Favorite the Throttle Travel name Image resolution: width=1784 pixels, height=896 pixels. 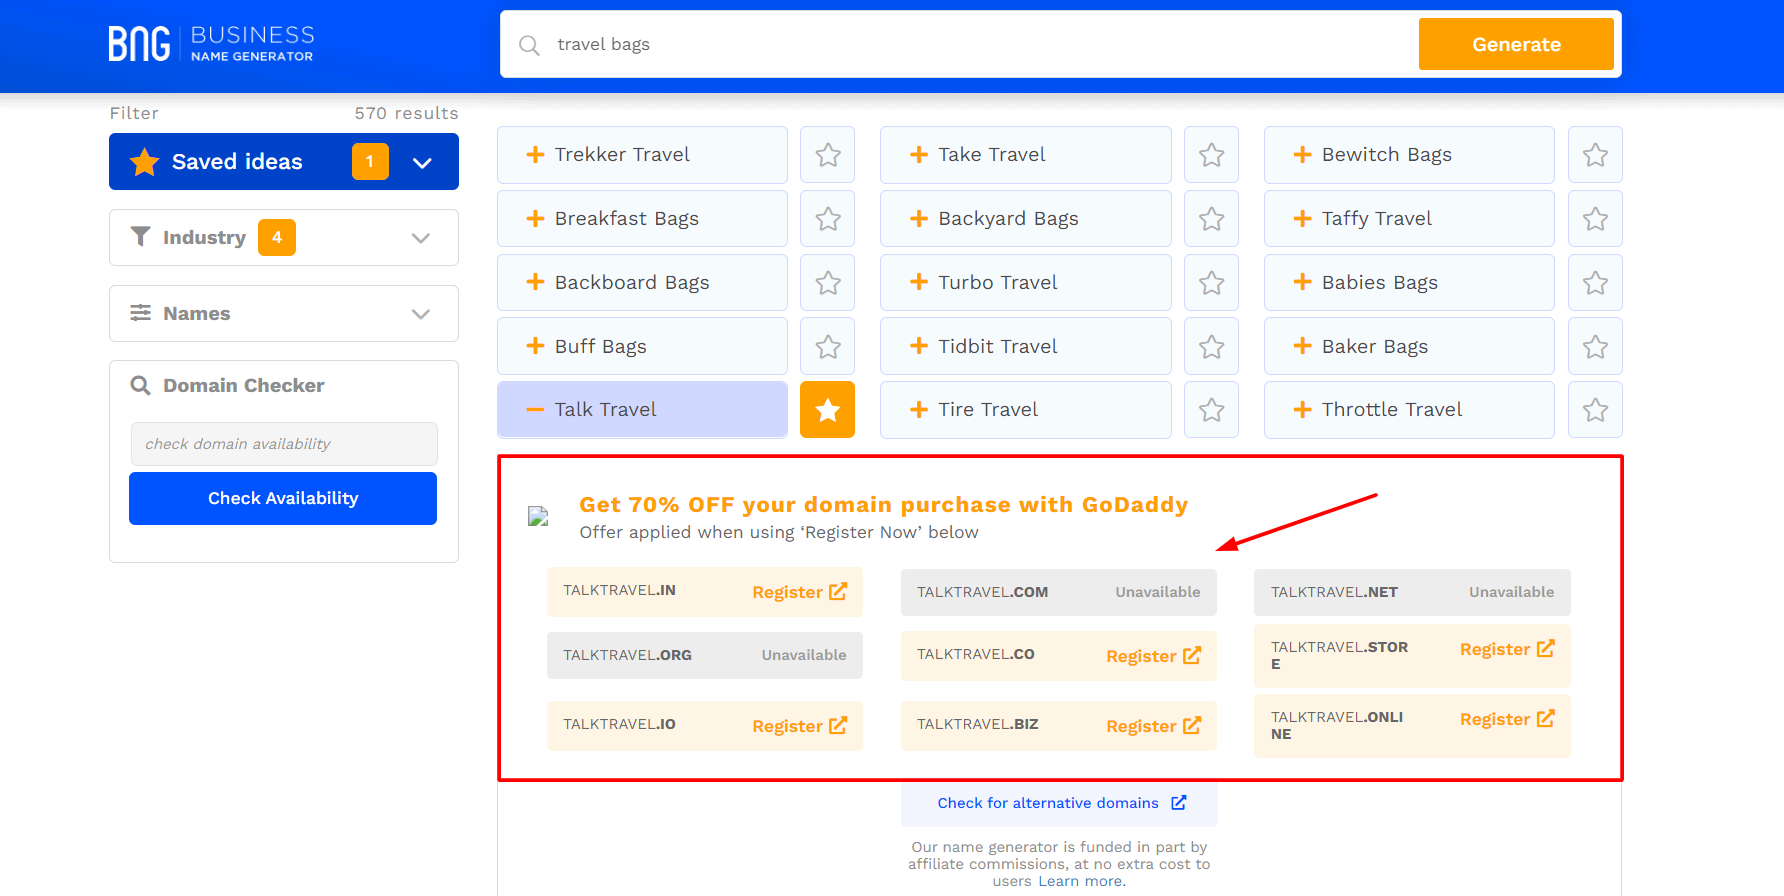[1595, 410]
